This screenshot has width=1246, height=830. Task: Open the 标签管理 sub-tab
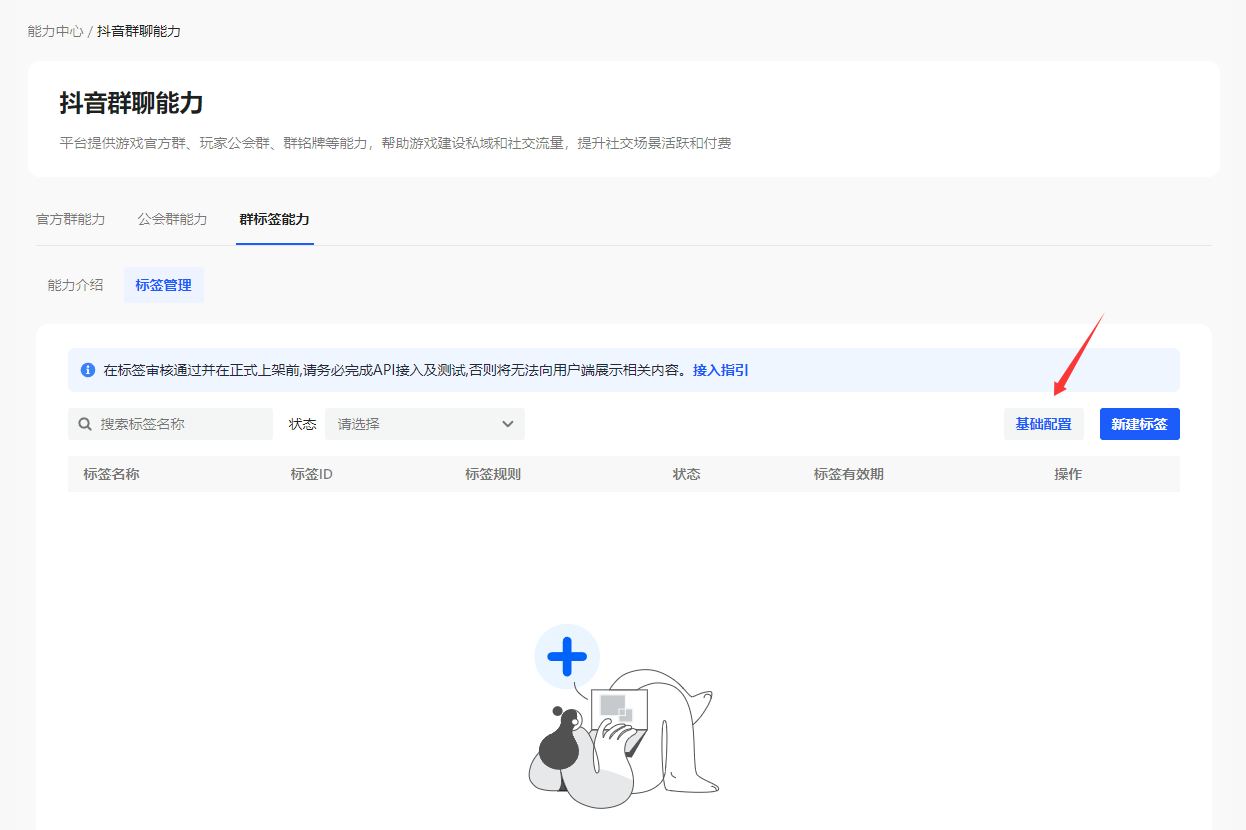(x=163, y=285)
